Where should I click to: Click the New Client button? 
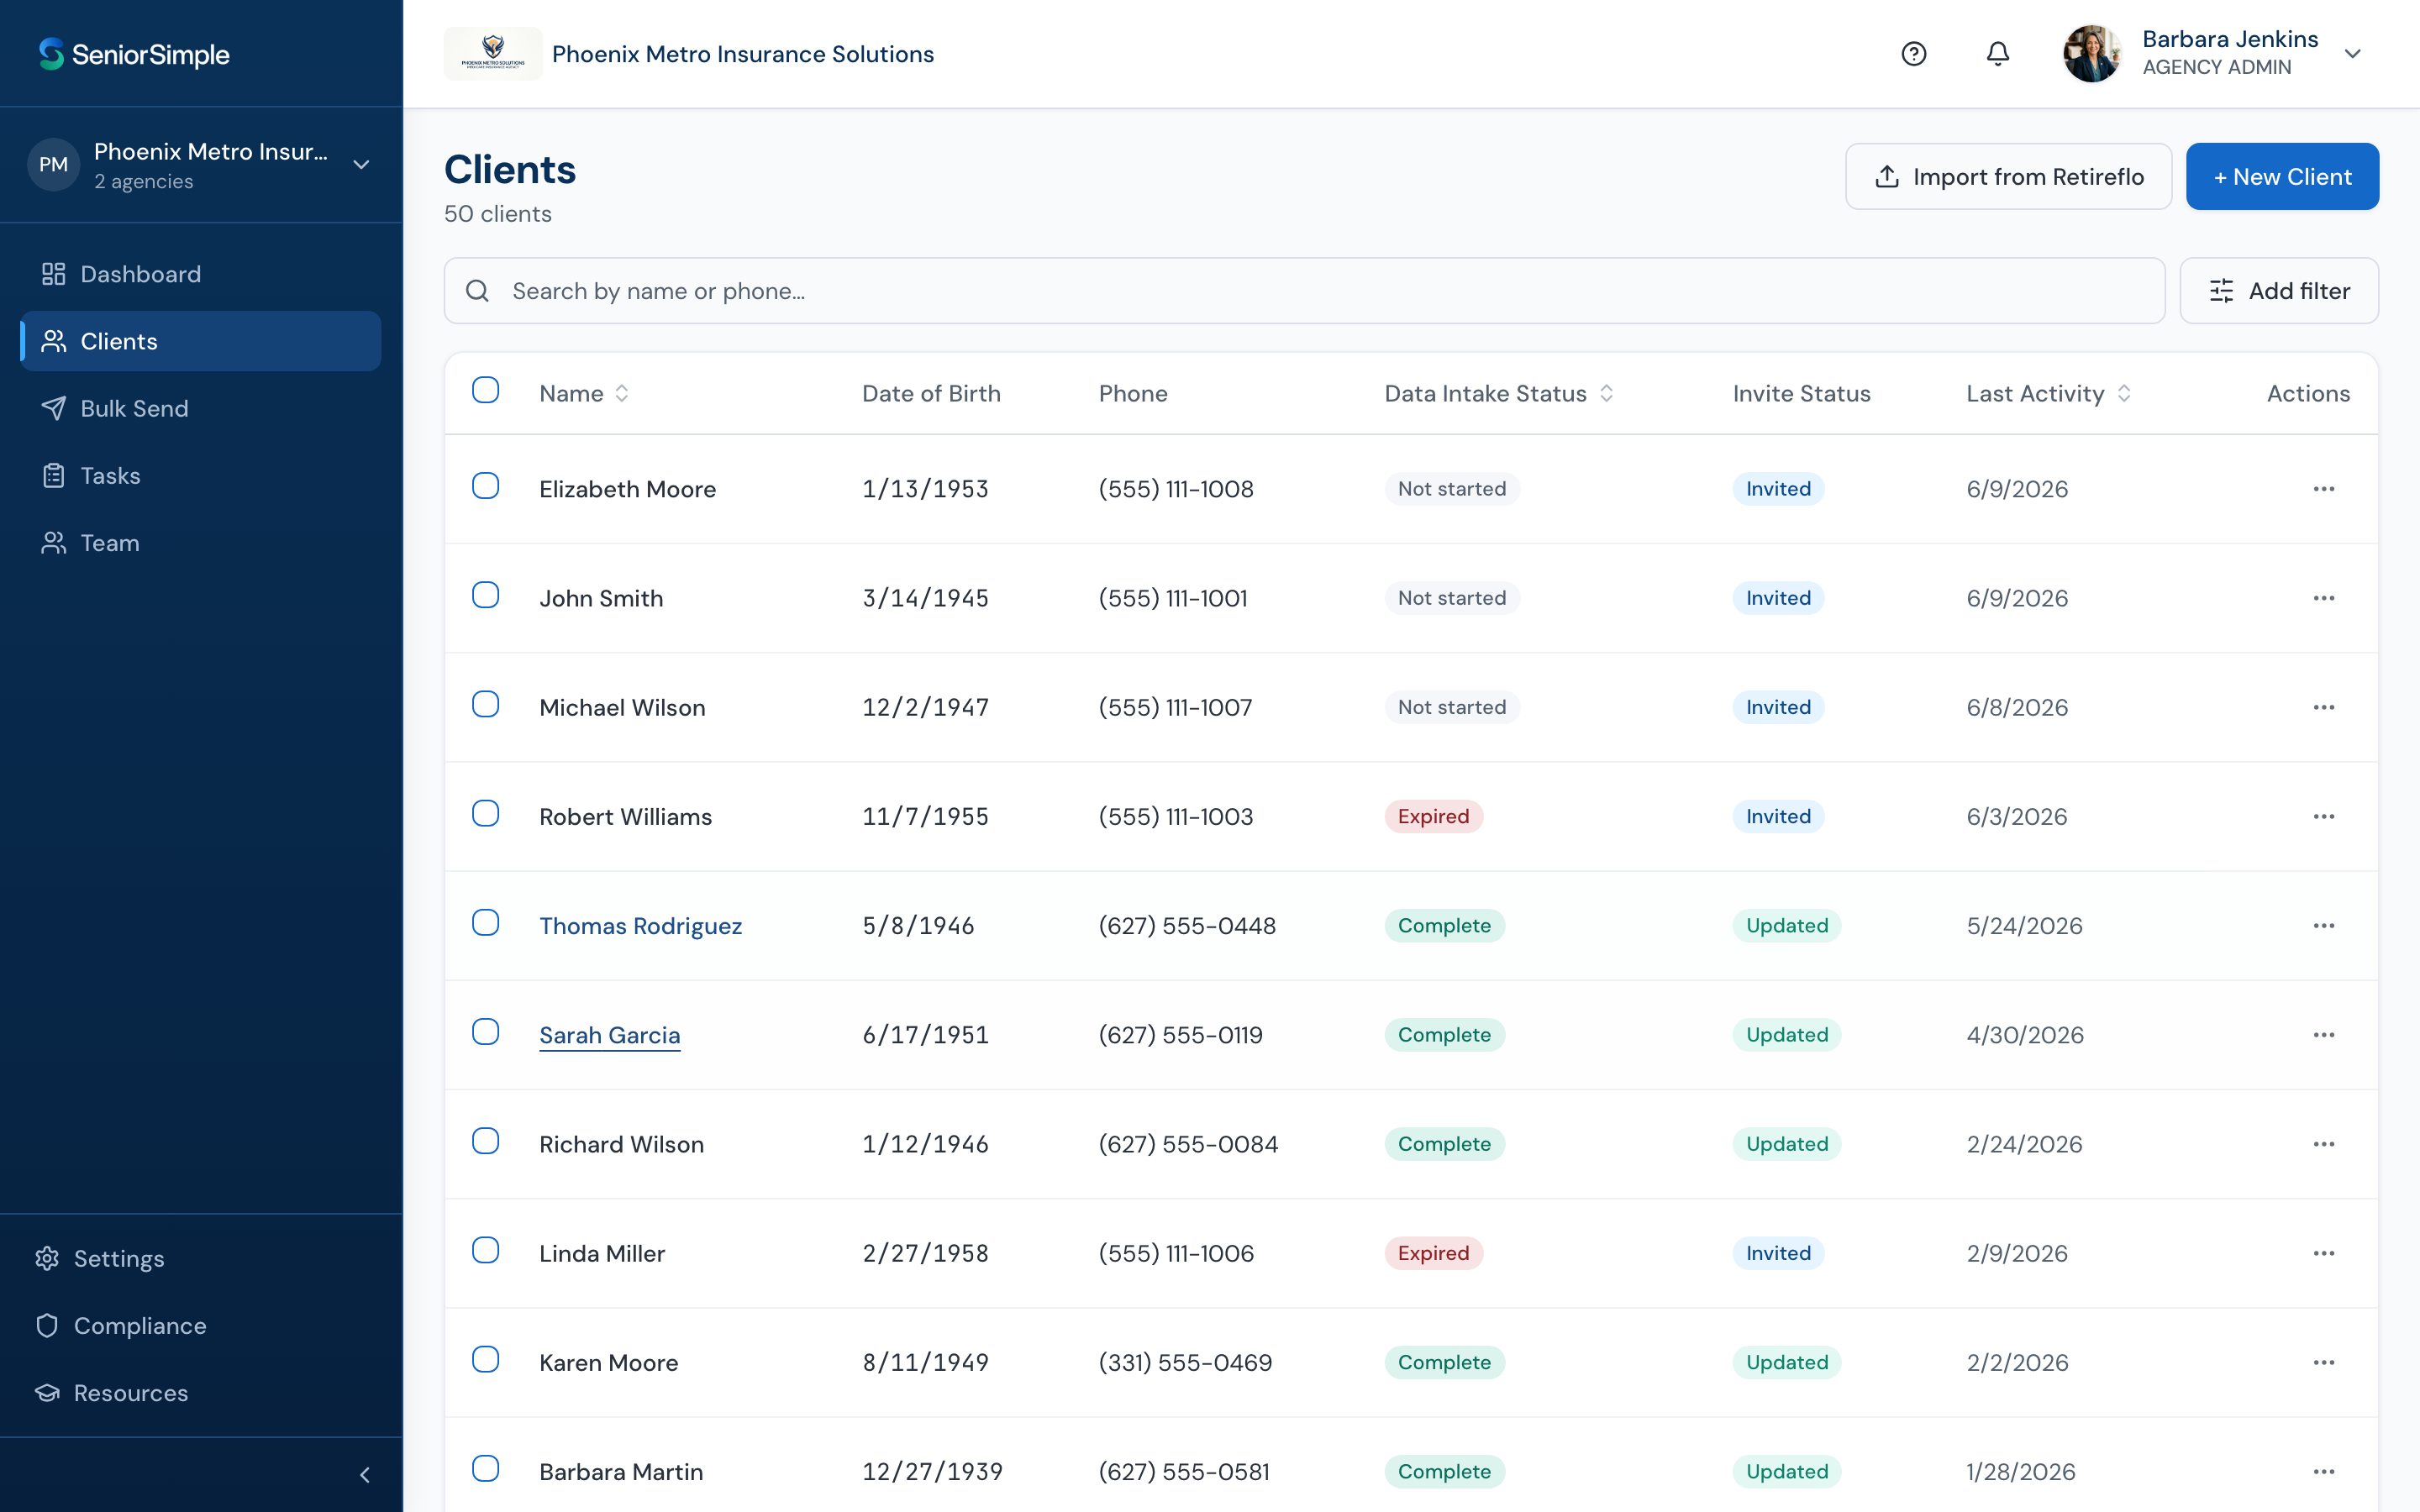point(2282,177)
